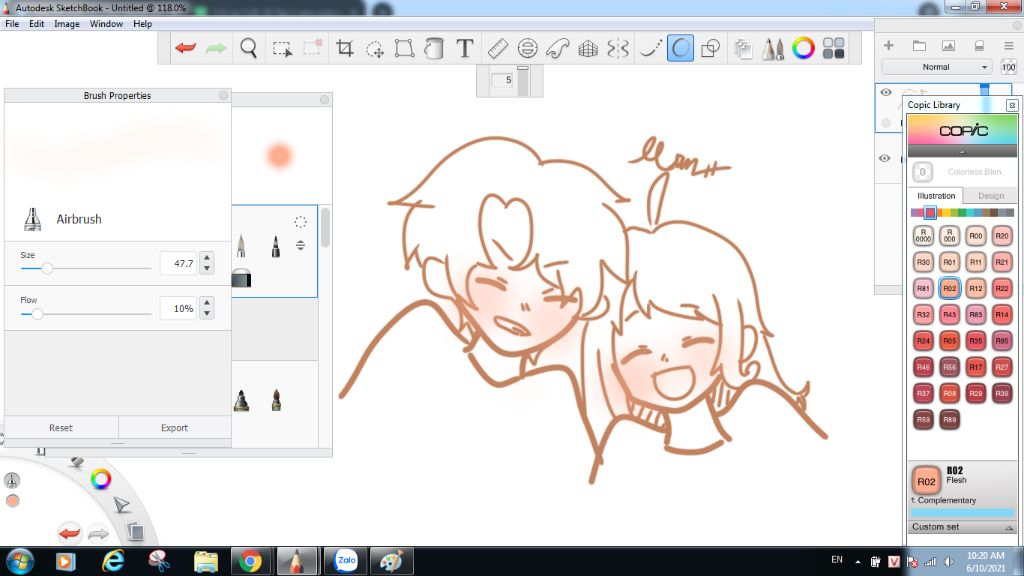
Task: Pick the Distort transform tool
Action: (x=404, y=48)
